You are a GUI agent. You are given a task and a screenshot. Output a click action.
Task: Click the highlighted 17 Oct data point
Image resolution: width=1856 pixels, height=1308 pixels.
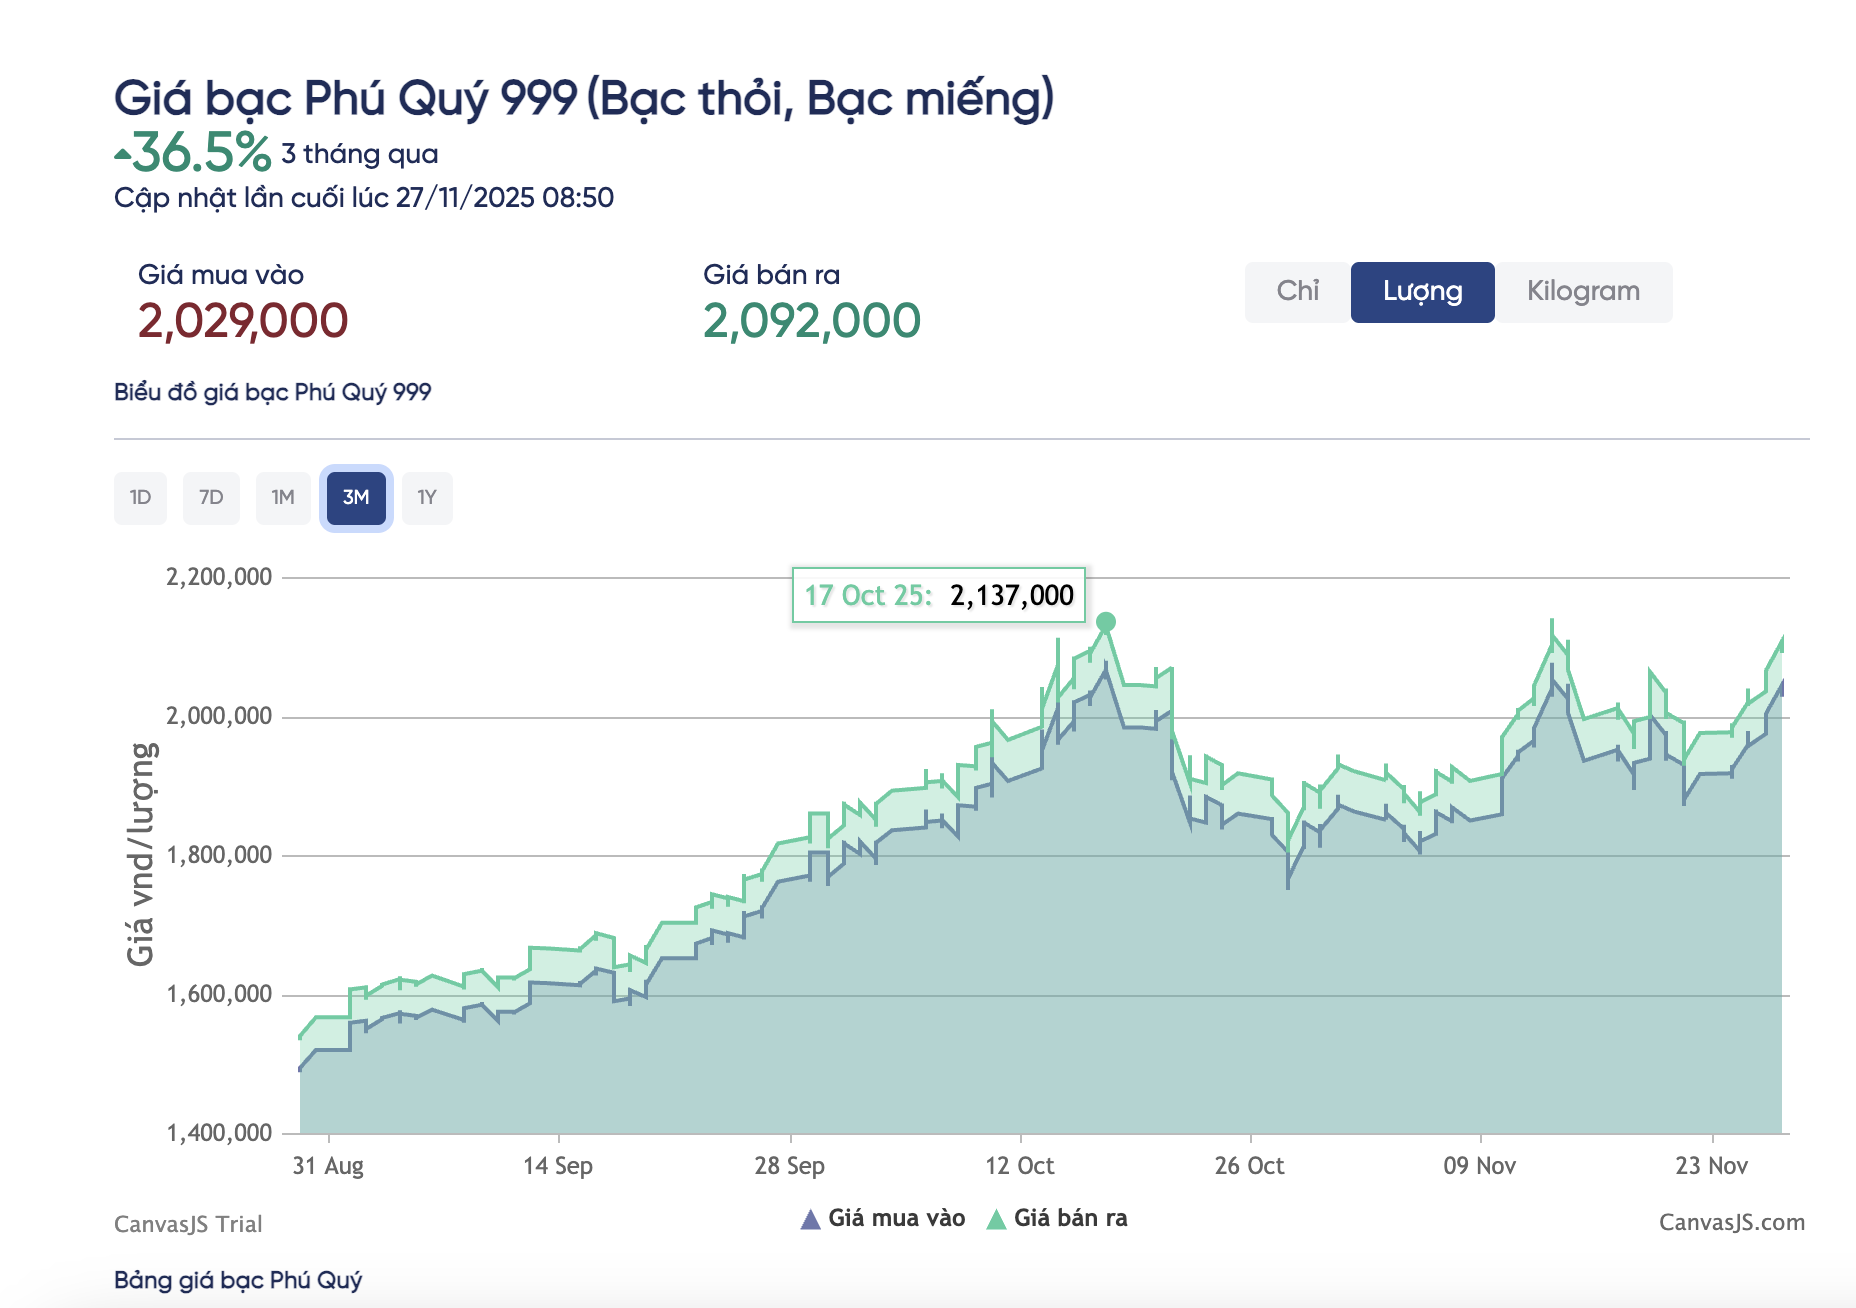coord(1105,622)
